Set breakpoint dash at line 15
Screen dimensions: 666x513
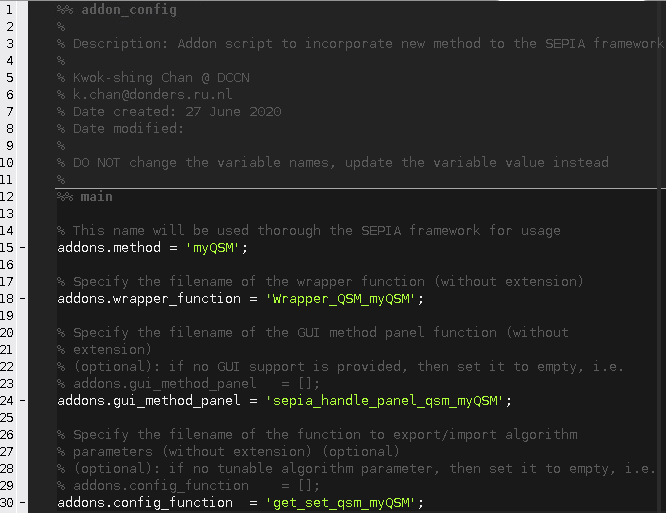click(x=22, y=248)
